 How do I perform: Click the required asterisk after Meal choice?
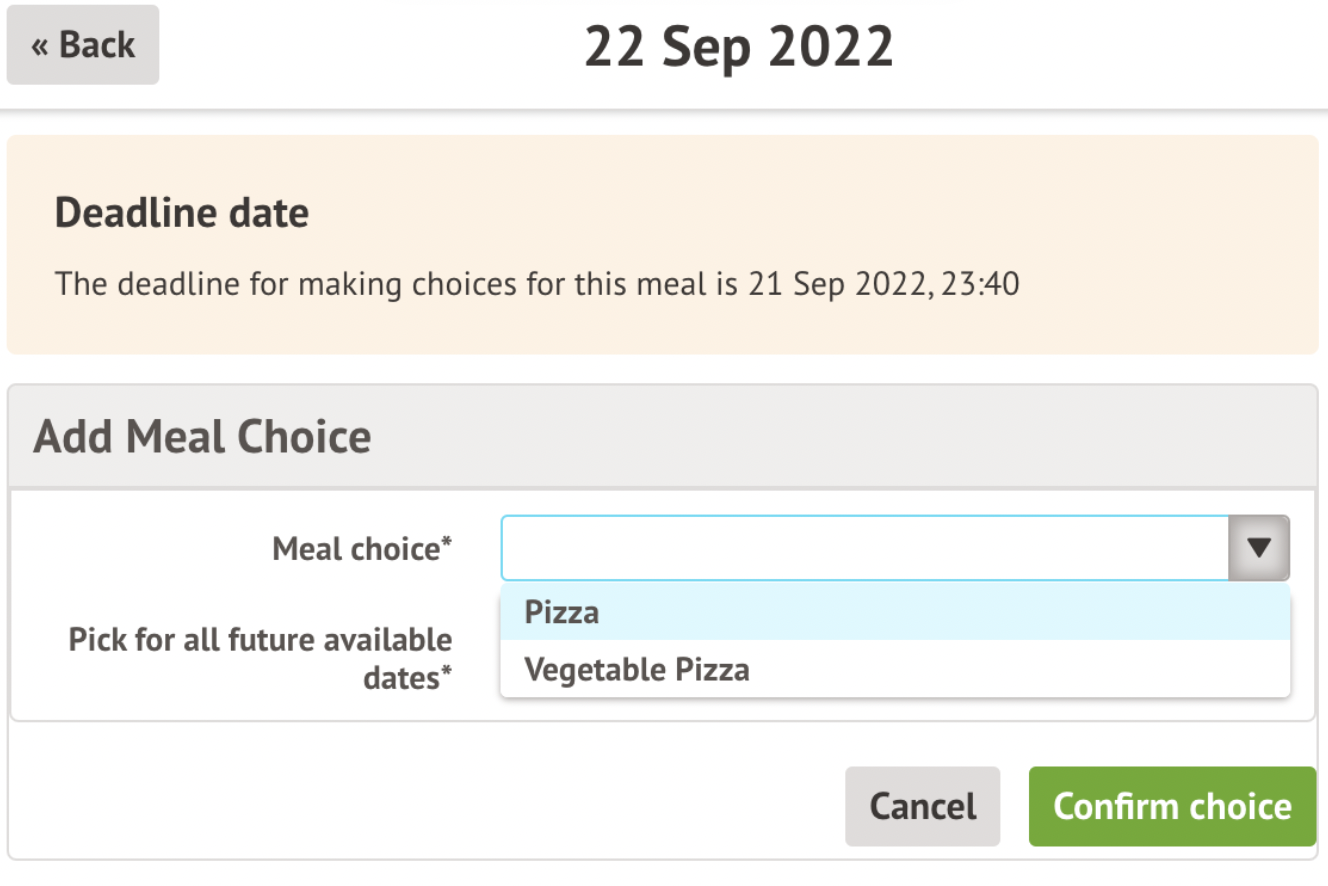[448, 543]
